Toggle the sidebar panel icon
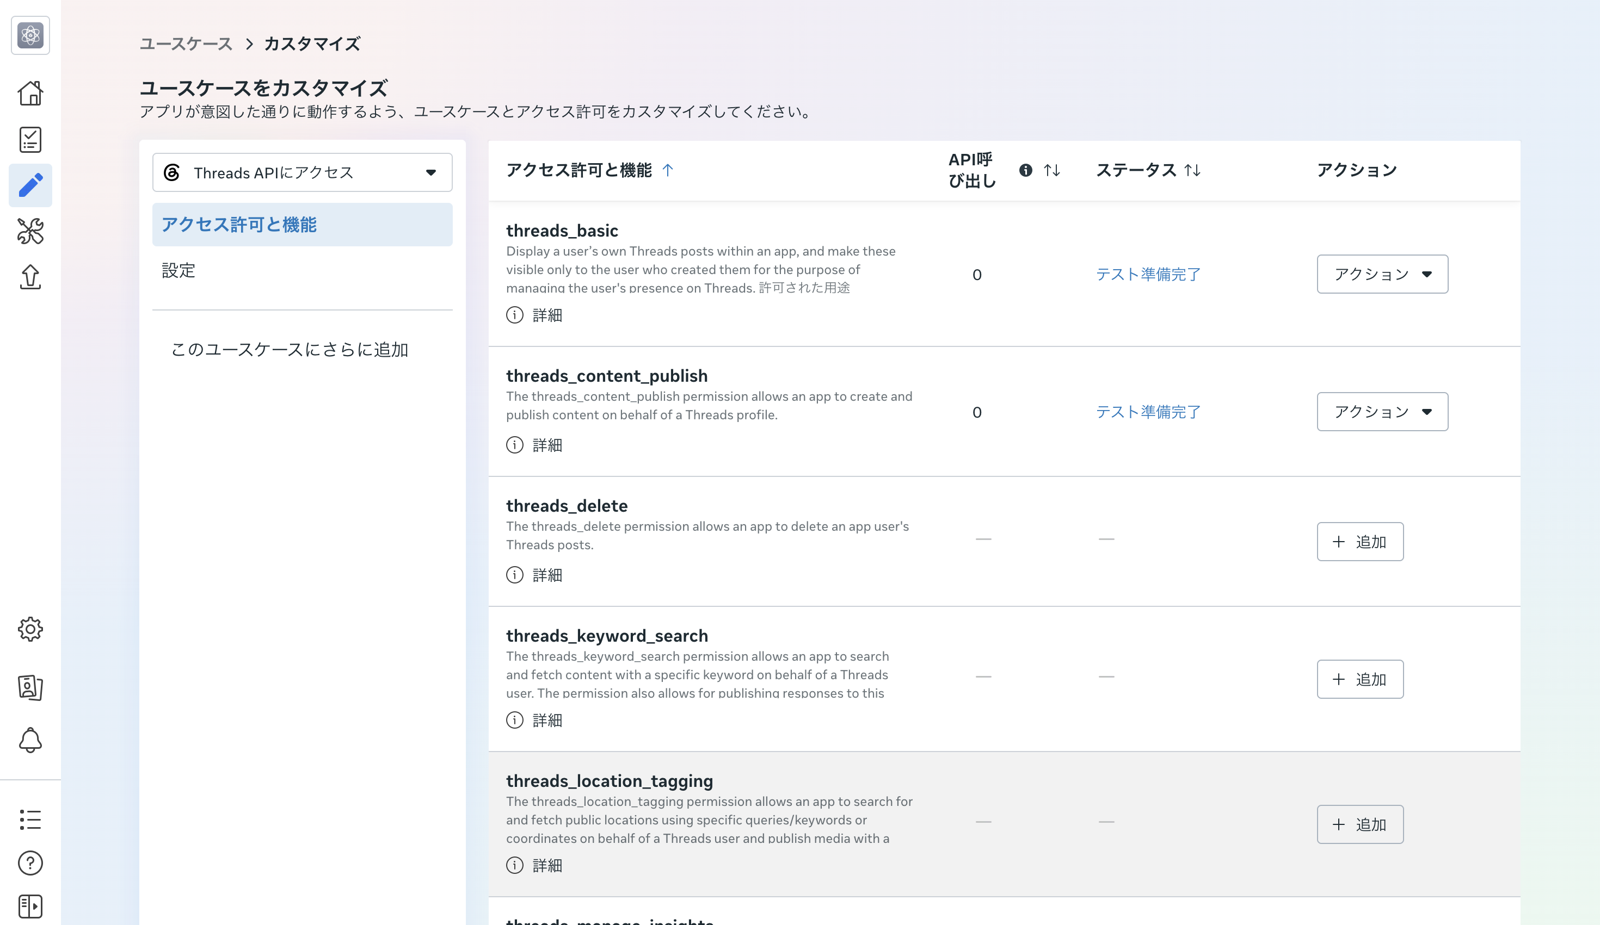The image size is (1600, 925). (30, 906)
